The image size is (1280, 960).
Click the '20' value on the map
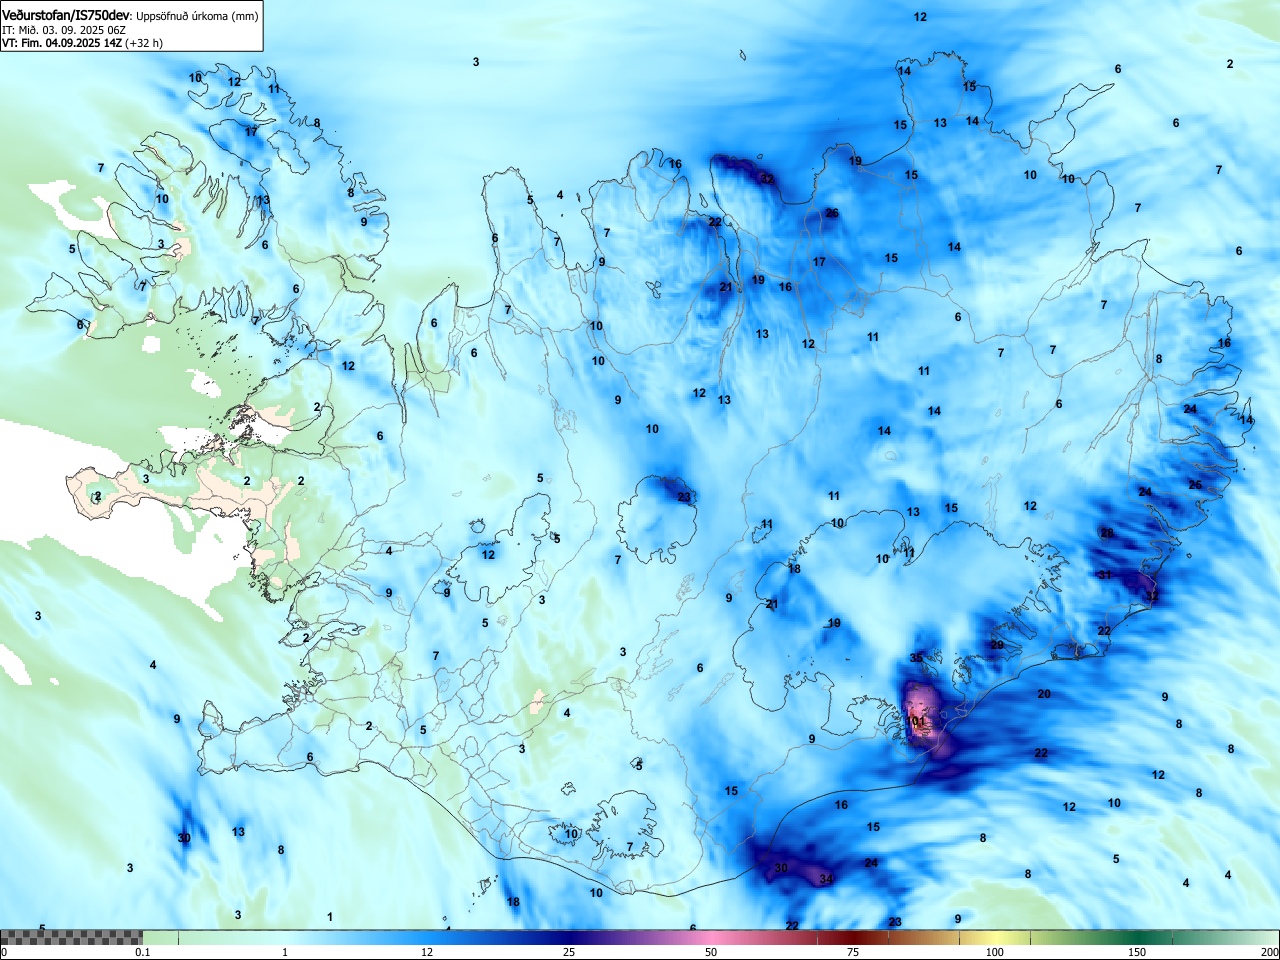click(1044, 694)
